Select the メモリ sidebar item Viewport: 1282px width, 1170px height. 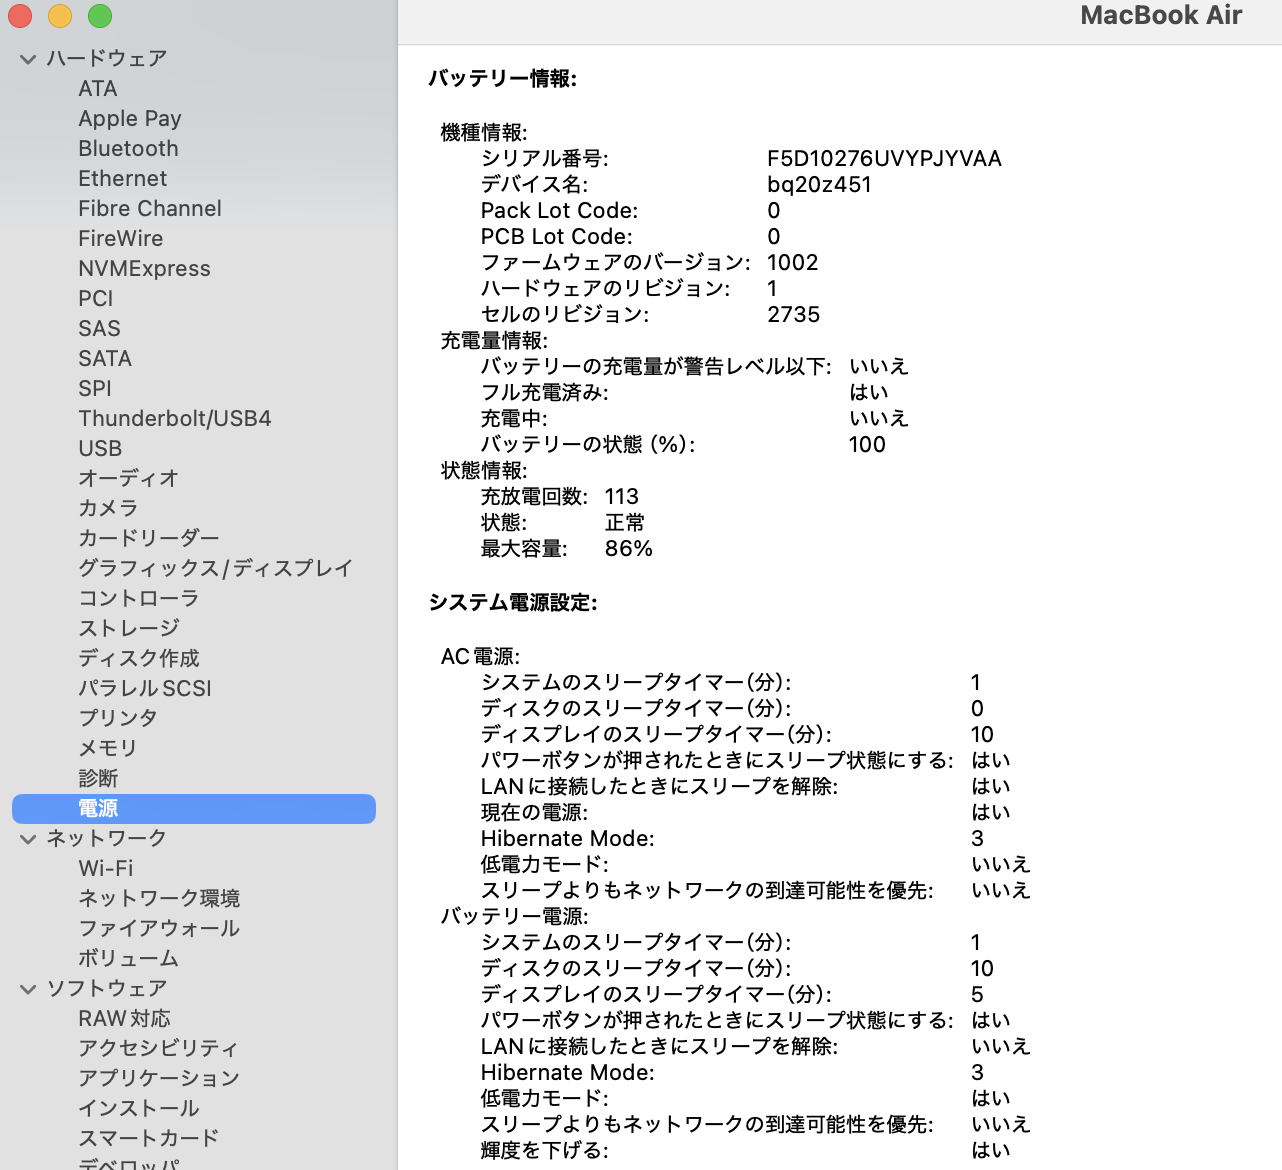[x=107, y=748]
